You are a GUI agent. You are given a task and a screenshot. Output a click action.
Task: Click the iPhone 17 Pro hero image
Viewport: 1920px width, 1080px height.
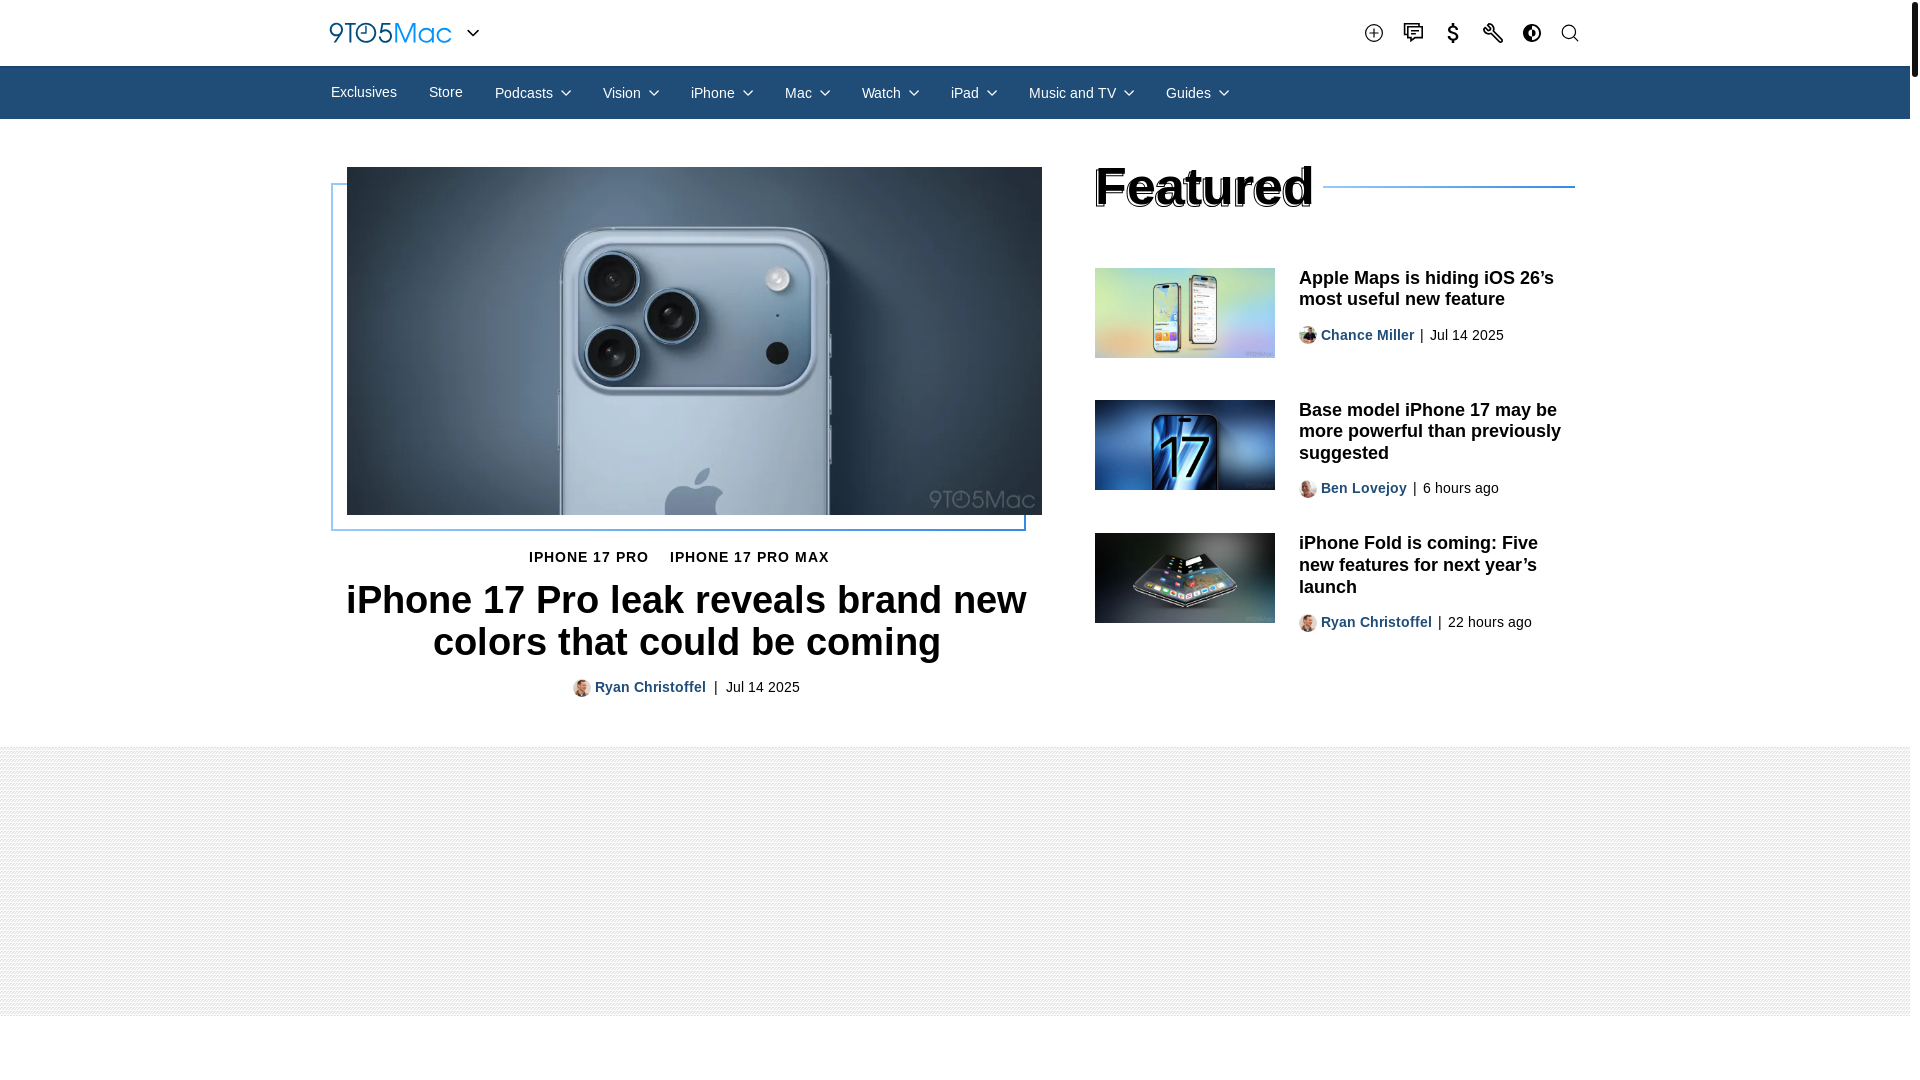(694, 341)
